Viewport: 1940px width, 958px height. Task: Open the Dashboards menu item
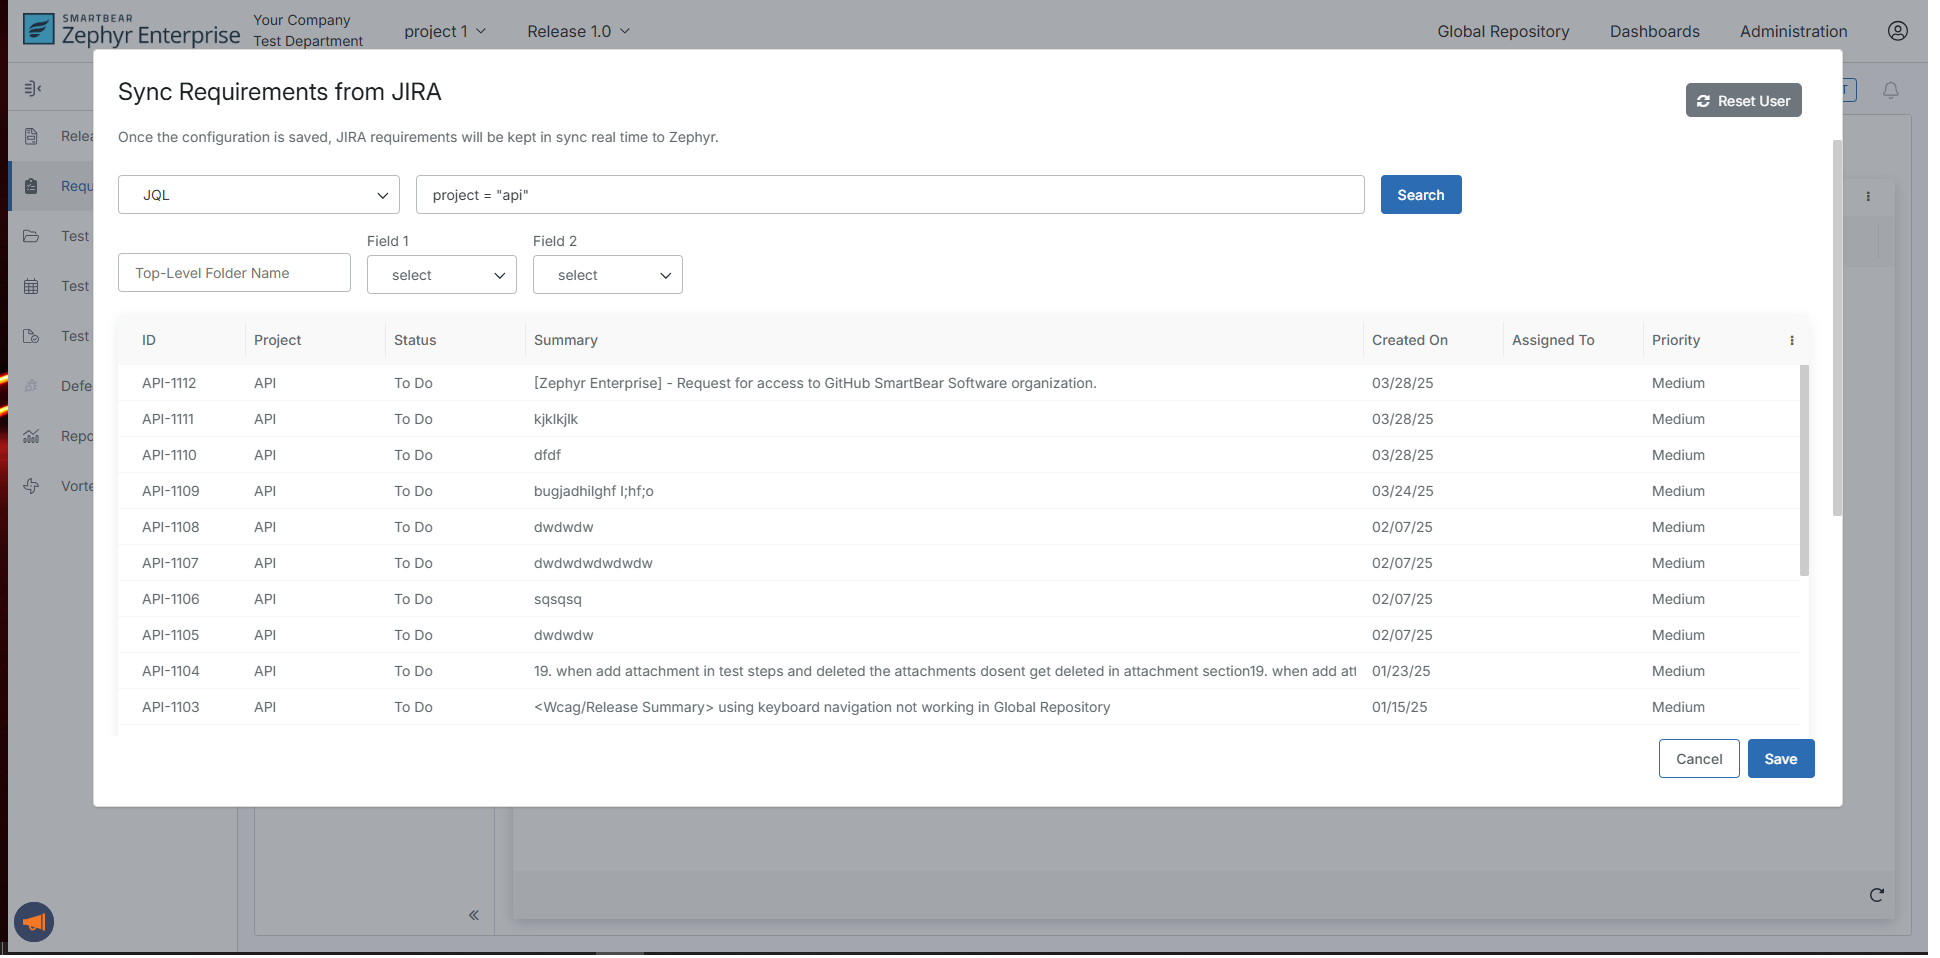1654,32
